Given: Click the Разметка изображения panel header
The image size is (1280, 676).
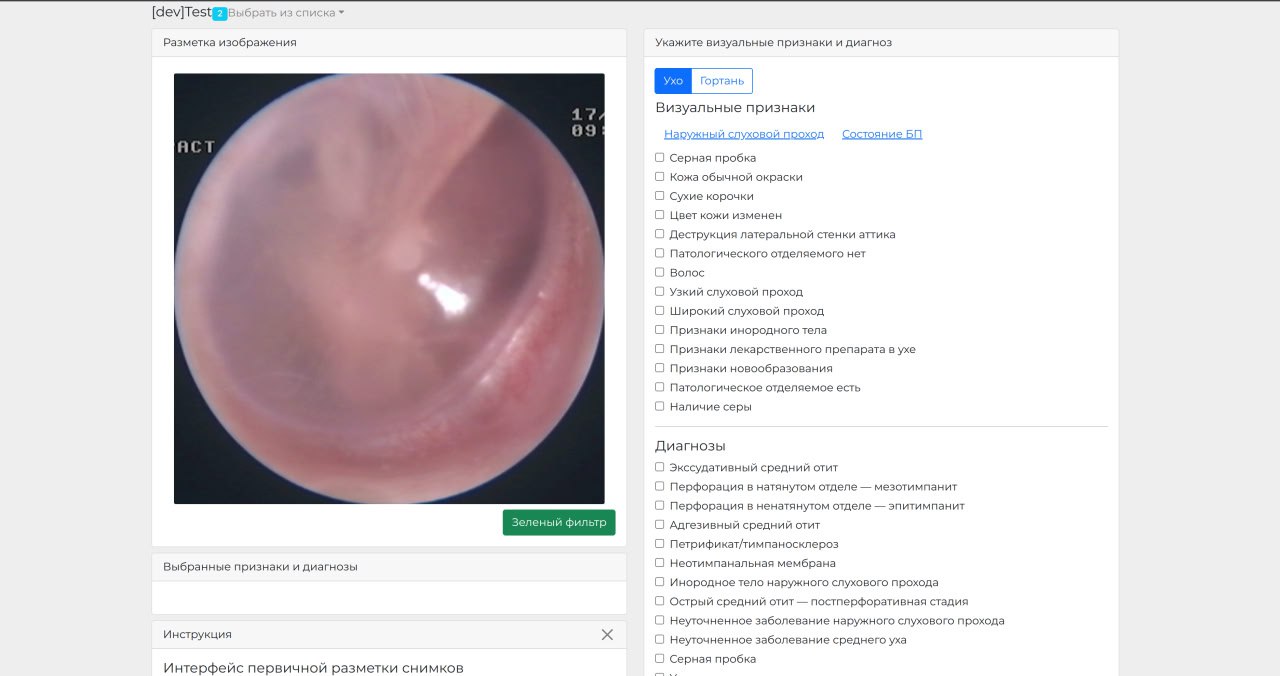Looking at the screenshot, I should (x=389, y=42).
